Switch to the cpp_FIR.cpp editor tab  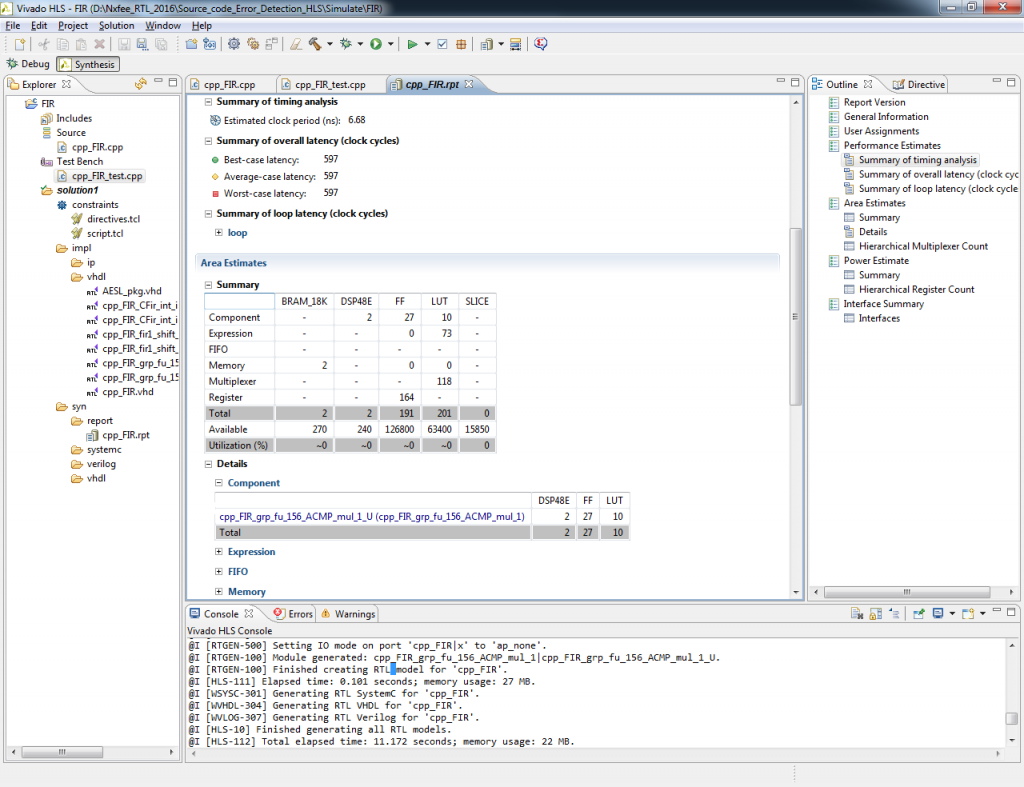229,84
